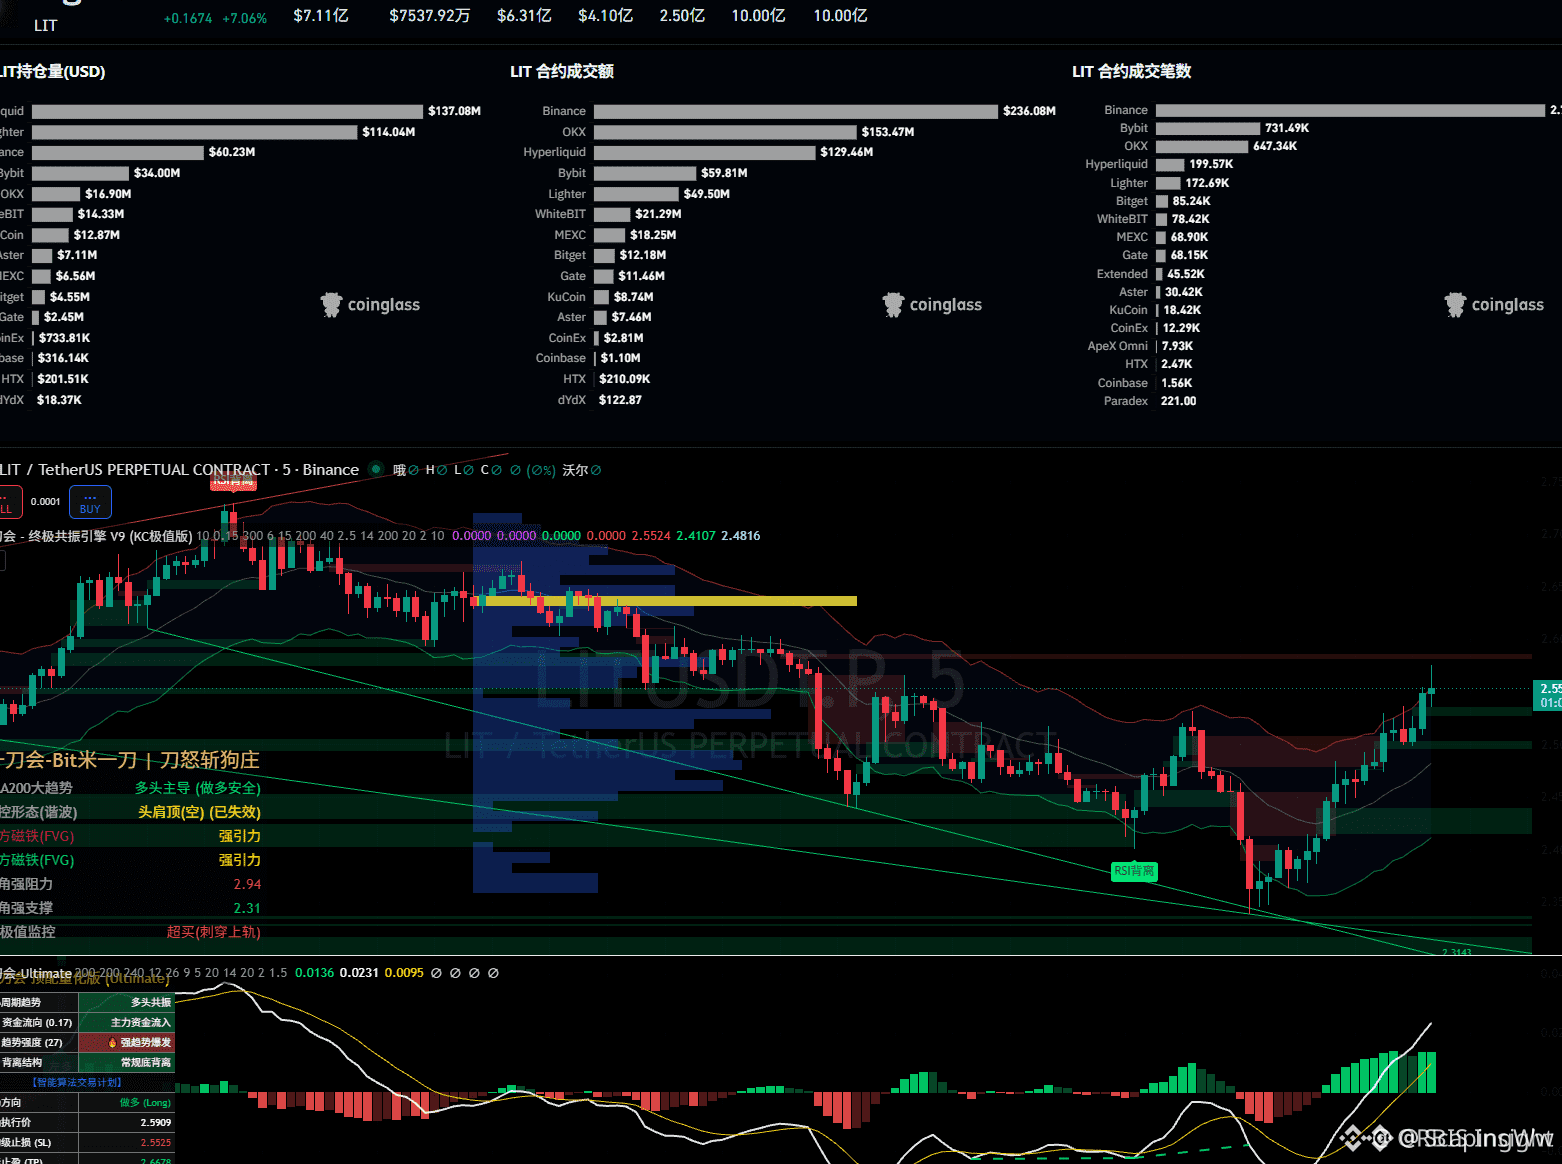Click the 2.5909 execution price cell
Image resolution: width=1562 pixels, height=1164 pixels.
pos(127,1122)
